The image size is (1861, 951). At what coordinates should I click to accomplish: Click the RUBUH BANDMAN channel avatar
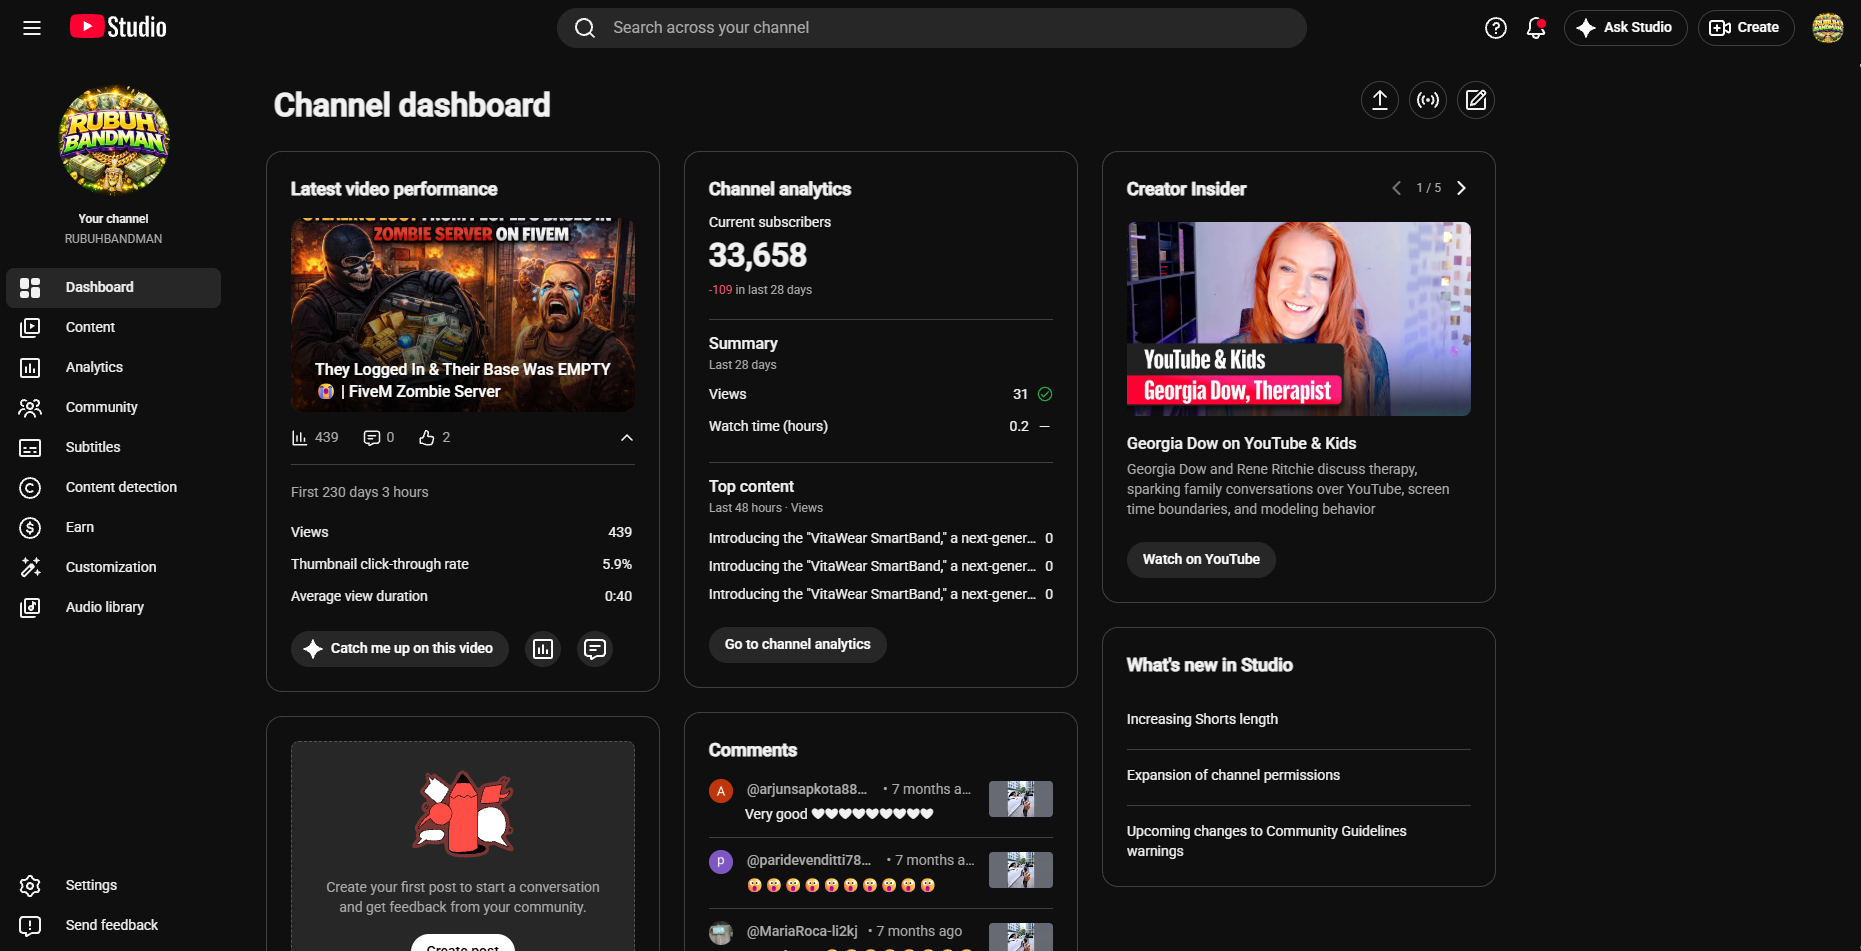[x=114, y=140]
